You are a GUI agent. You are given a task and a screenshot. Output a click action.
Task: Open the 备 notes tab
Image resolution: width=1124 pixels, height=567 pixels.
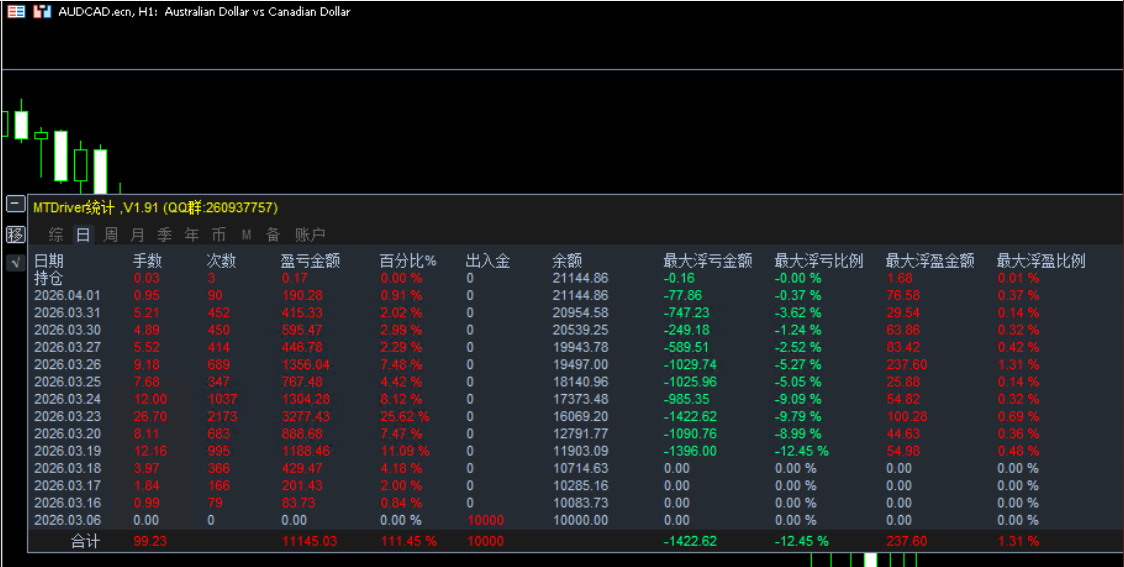click(273, 235)
